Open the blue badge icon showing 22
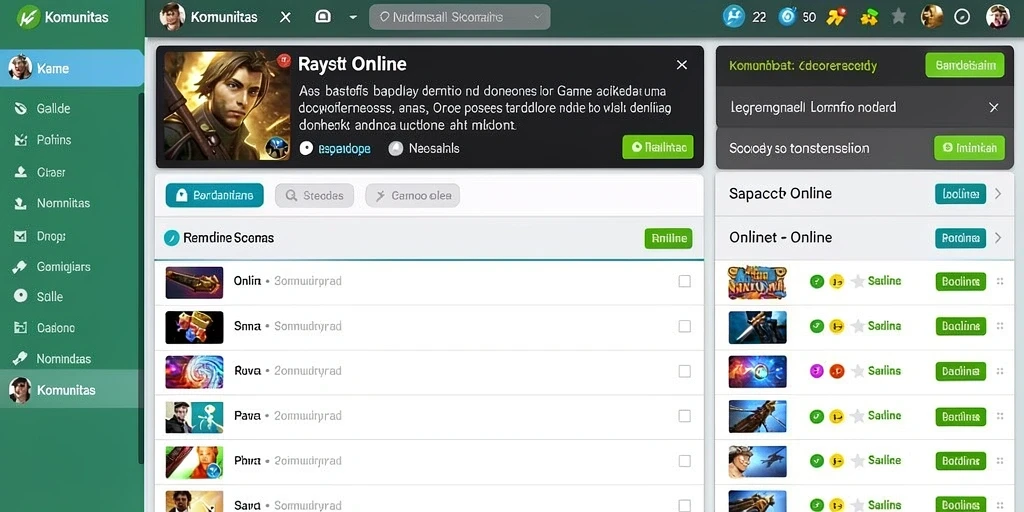Screen dimensions: 1024x512 tap(734, 16)
